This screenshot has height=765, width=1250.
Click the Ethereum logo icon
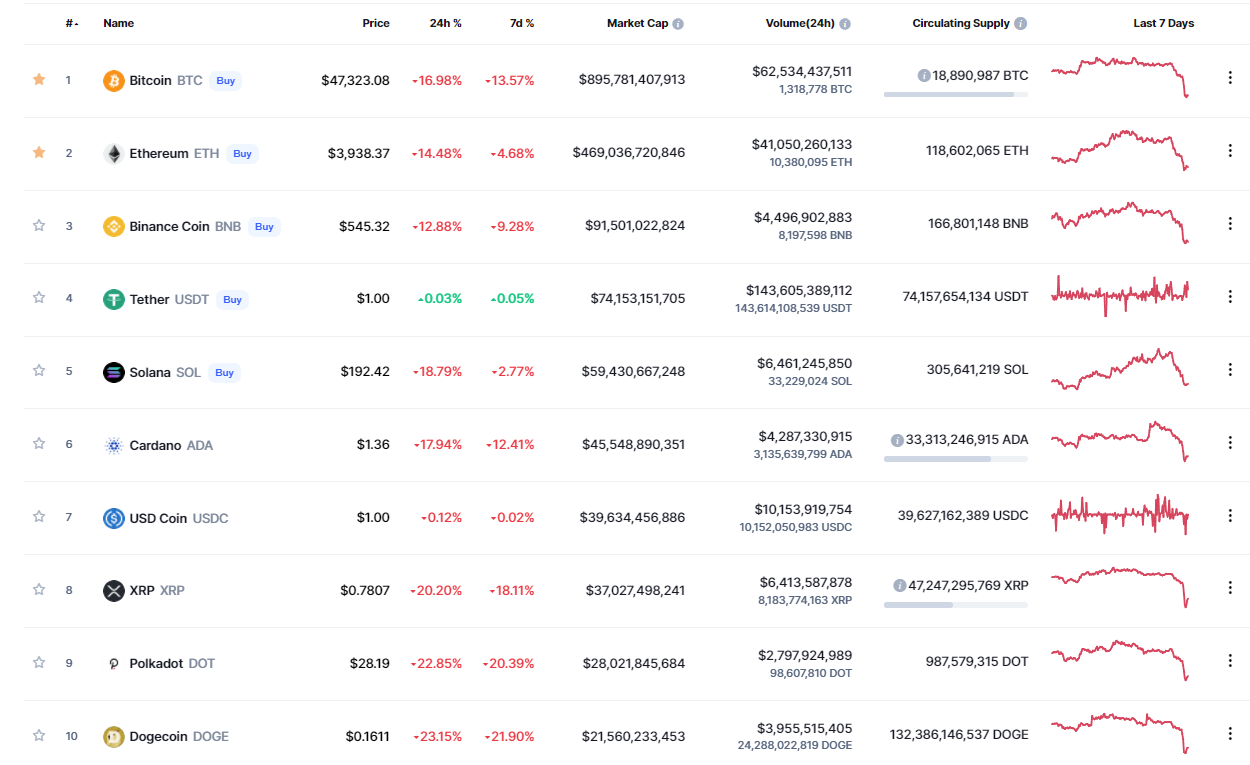tap(114, 153)
